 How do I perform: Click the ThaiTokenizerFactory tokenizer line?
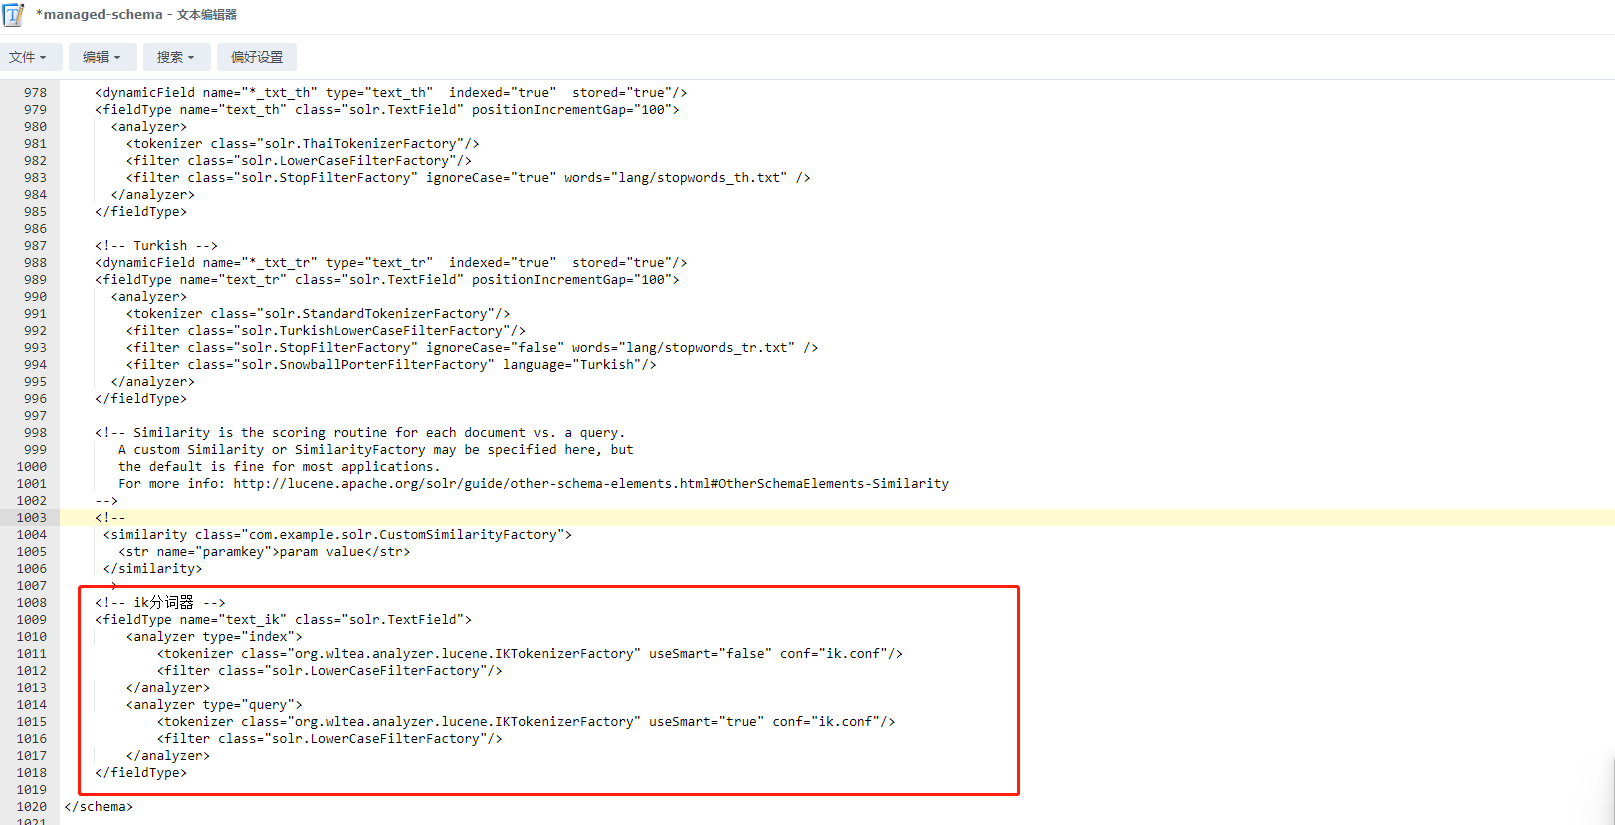[303, 144]
